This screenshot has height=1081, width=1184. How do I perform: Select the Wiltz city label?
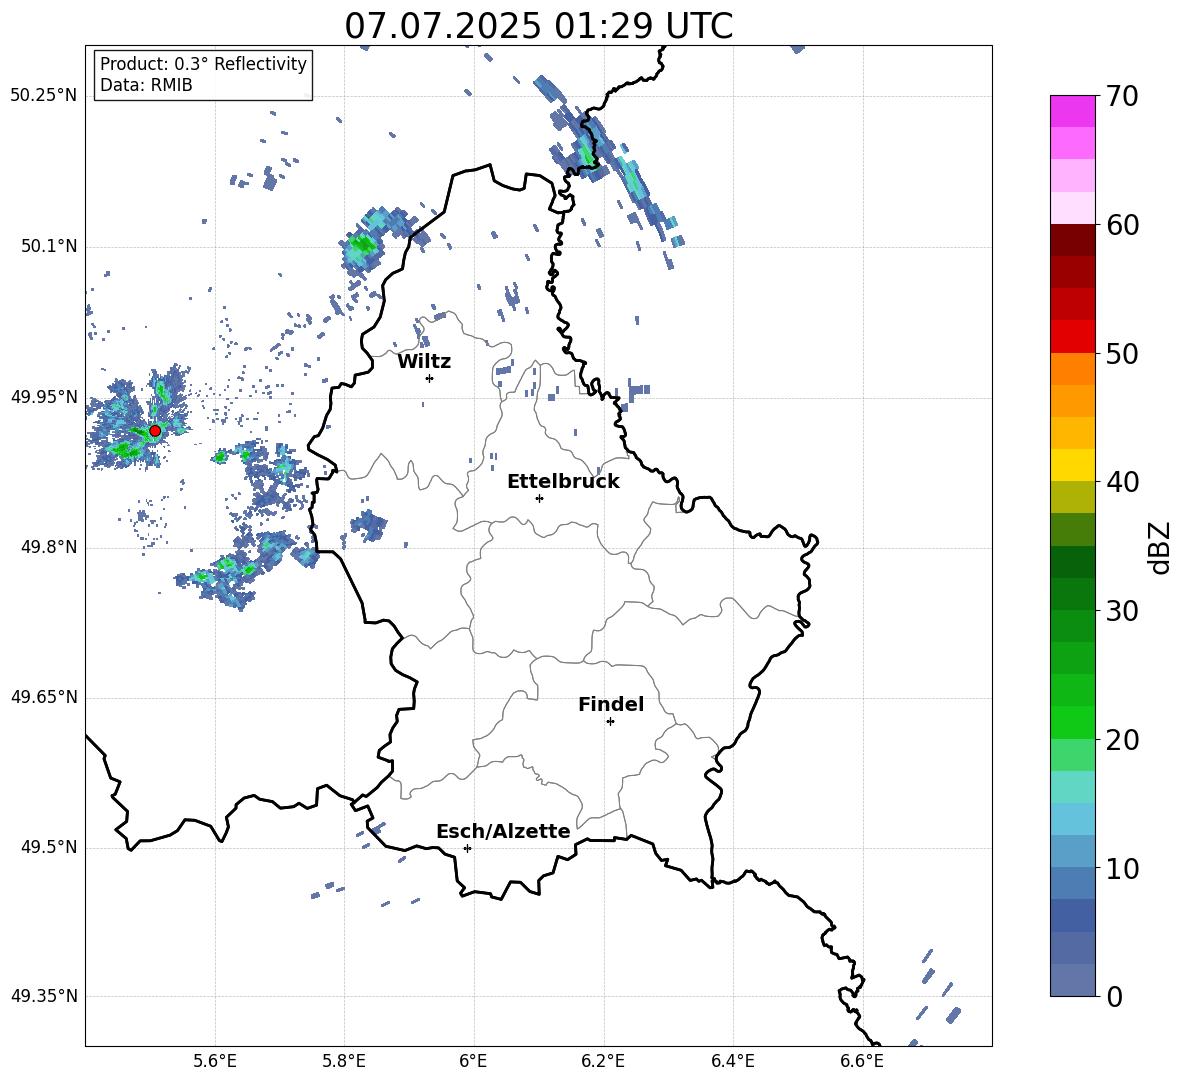pyautogui.click(x=424, y=362)
